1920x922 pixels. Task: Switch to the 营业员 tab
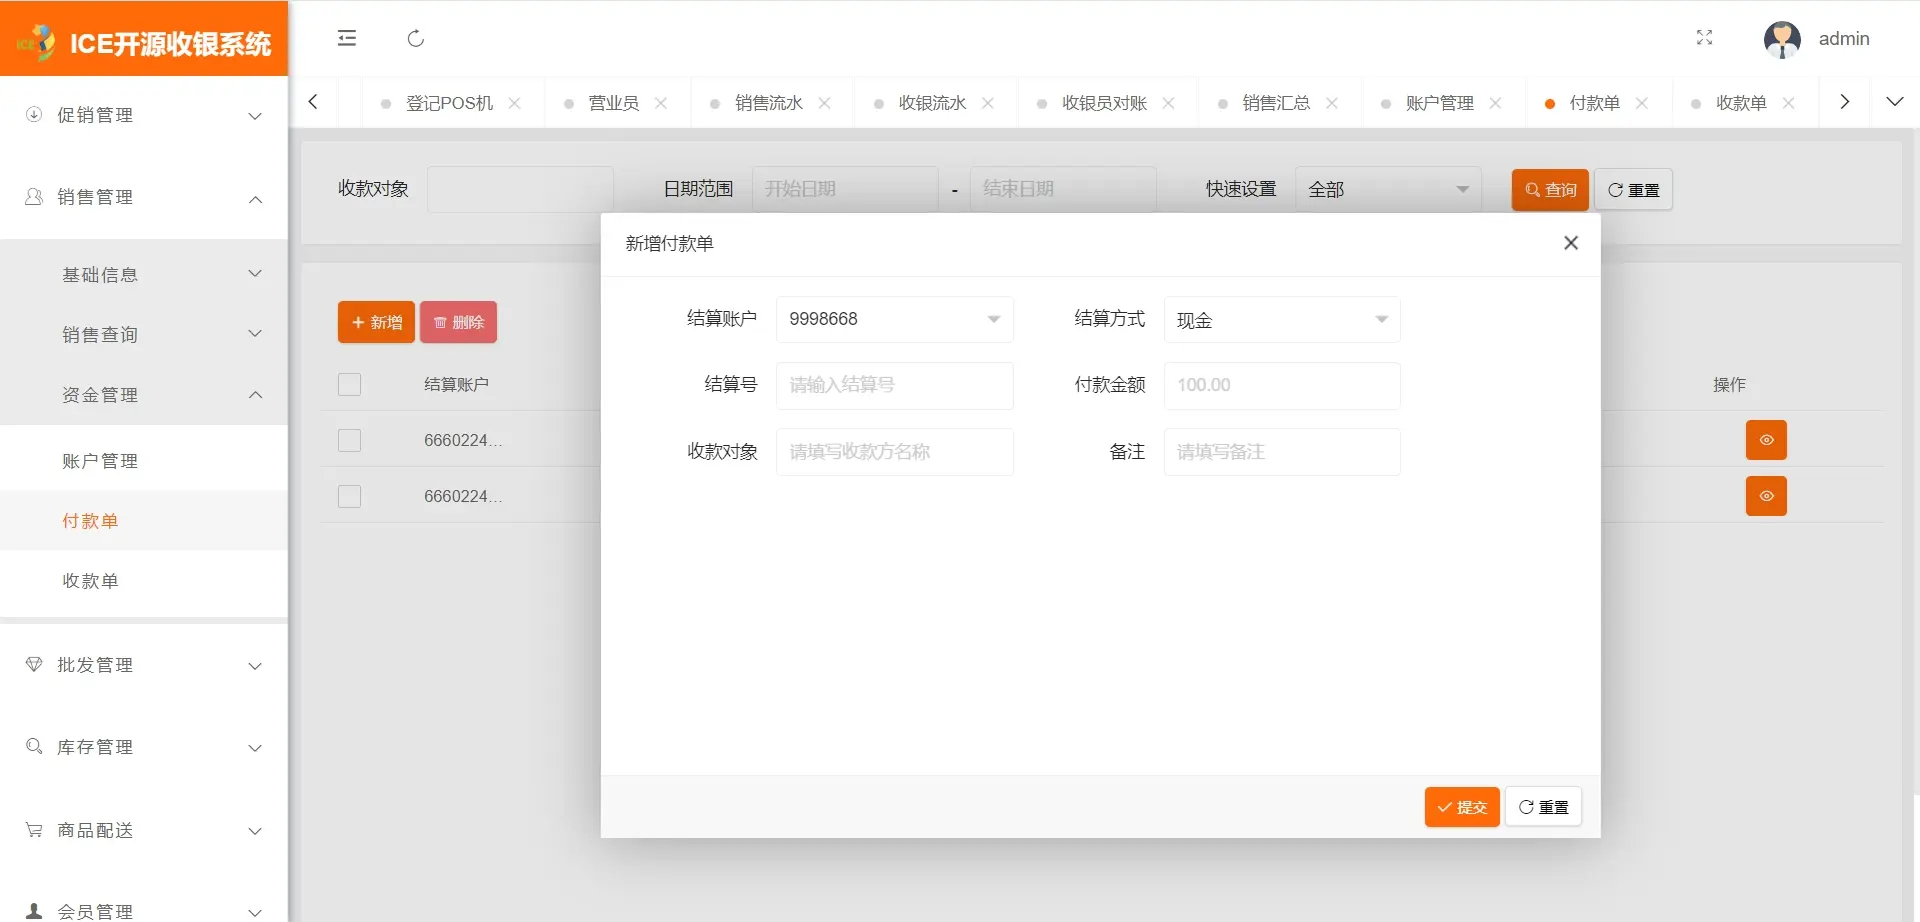(x=613, y=103)
